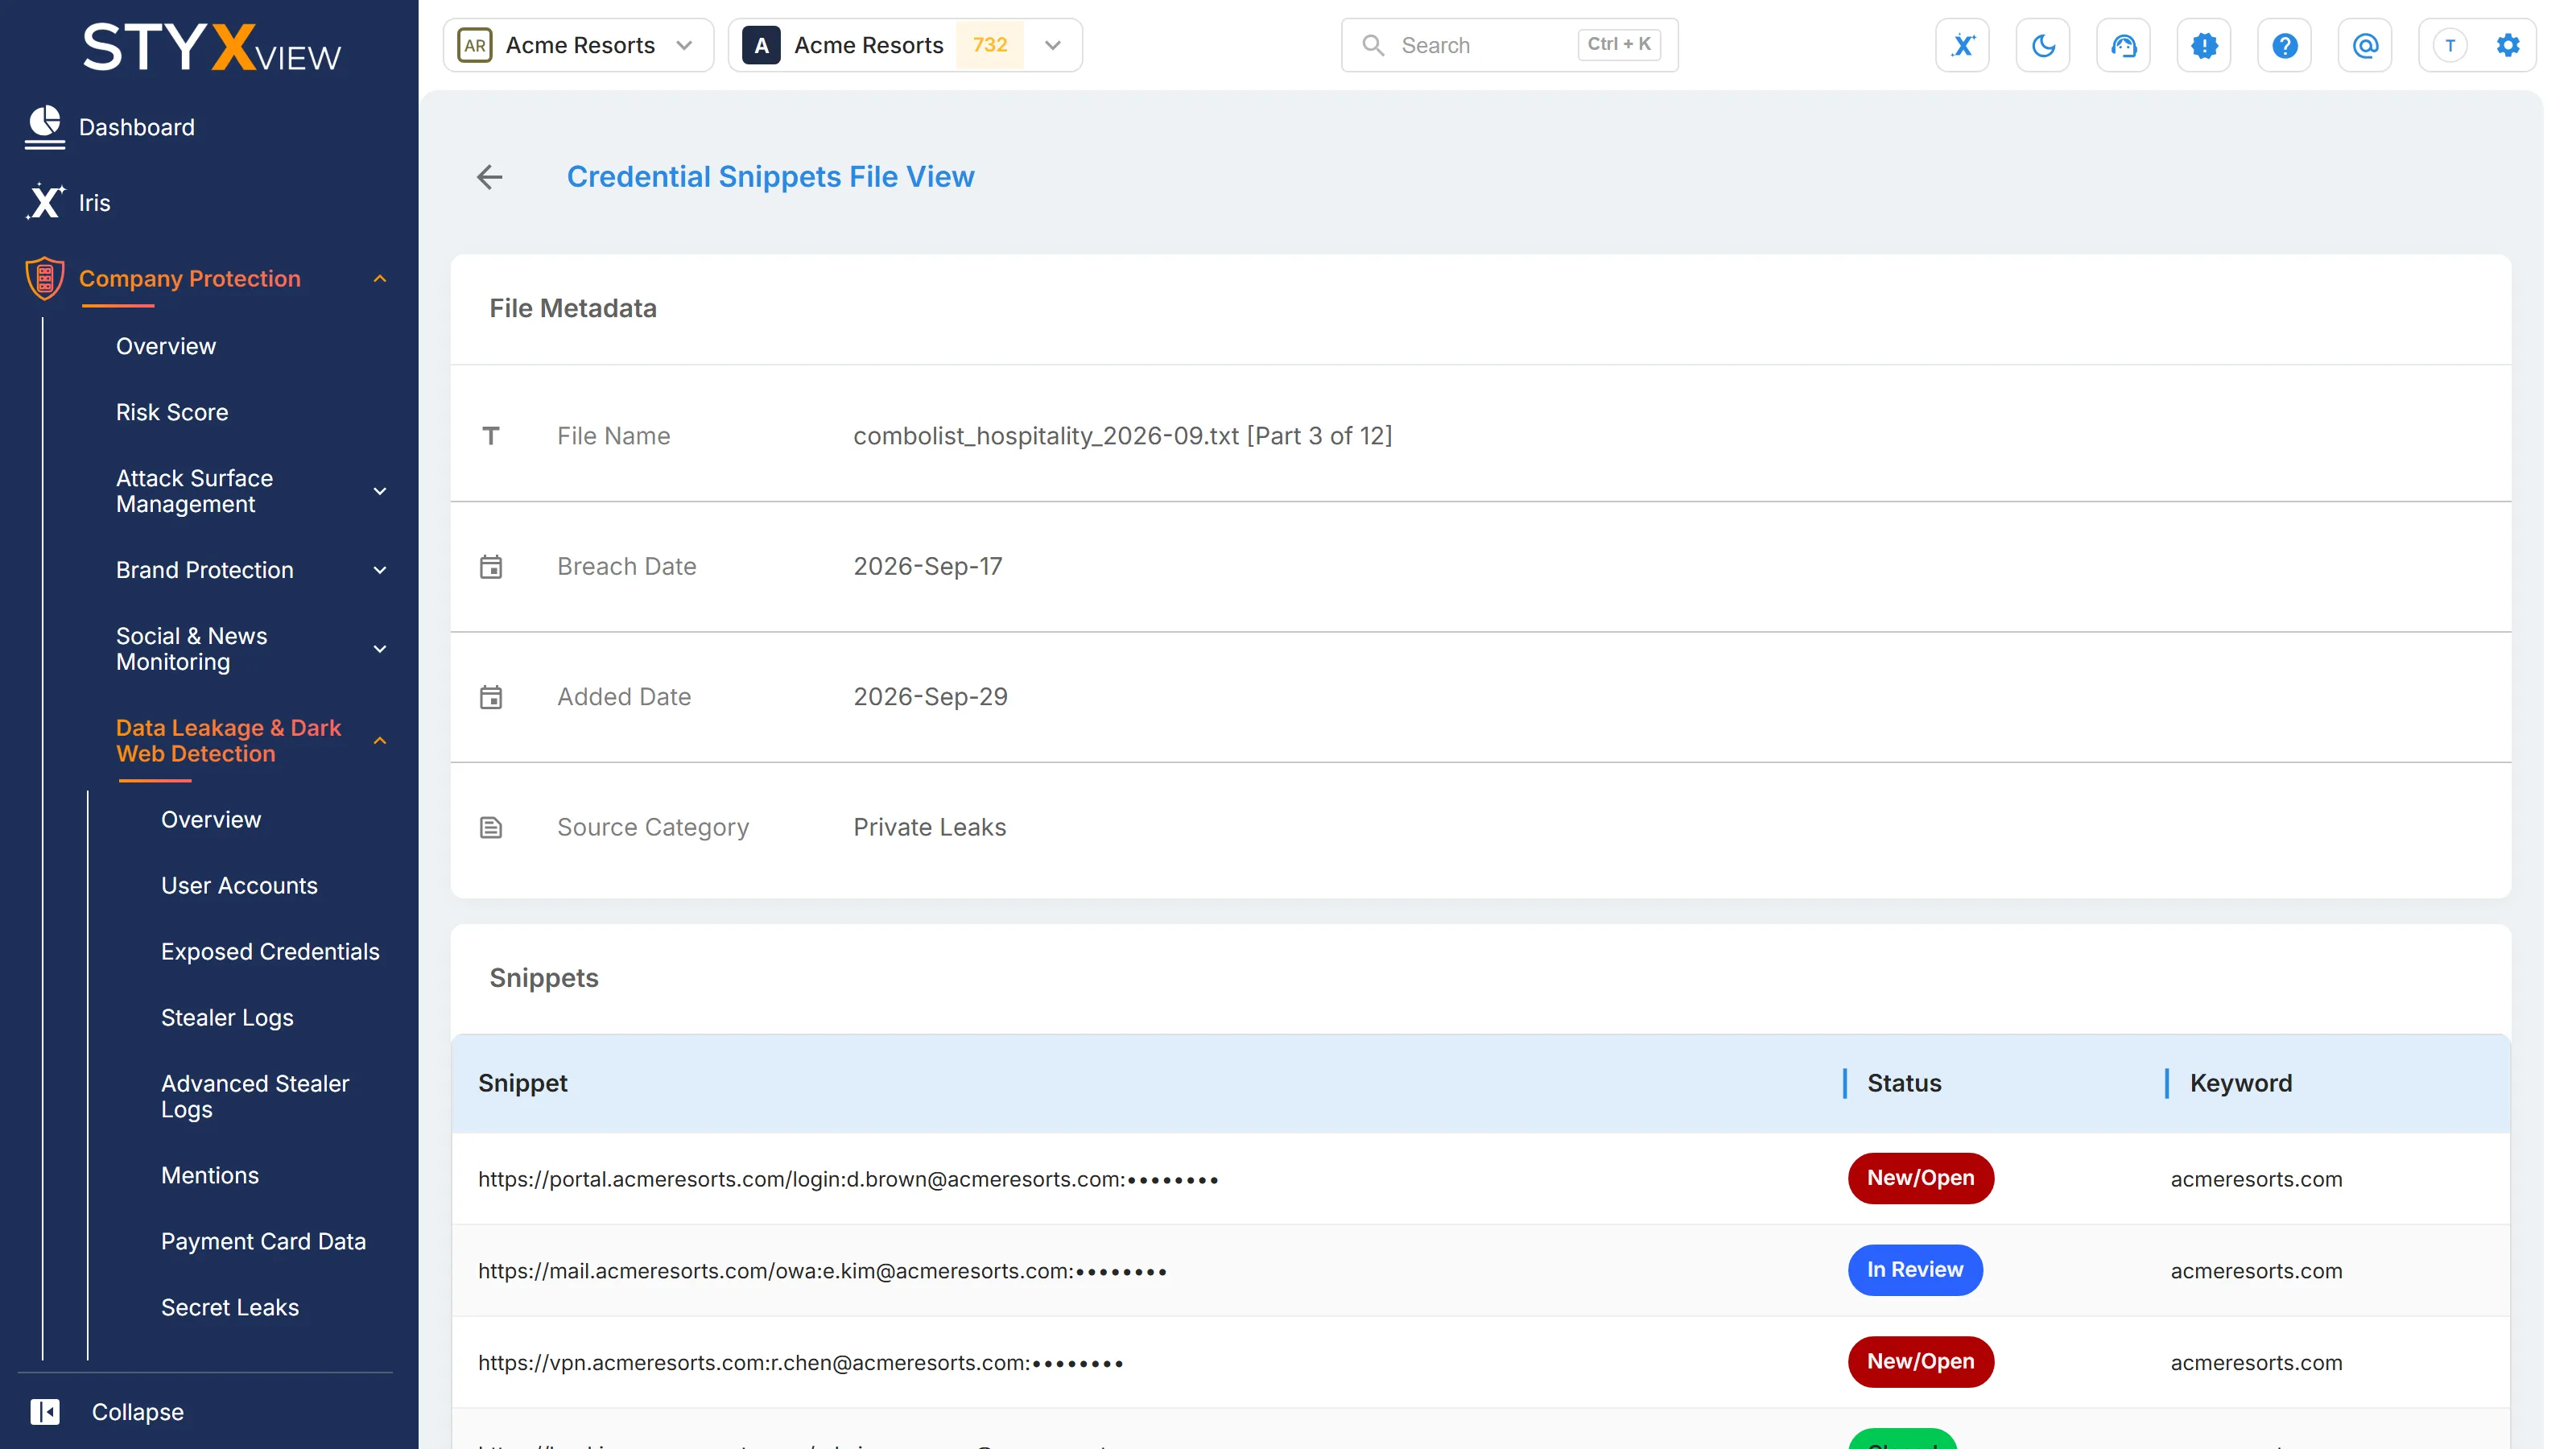
Task: Open User Accounts page
Action: (239, 885)
